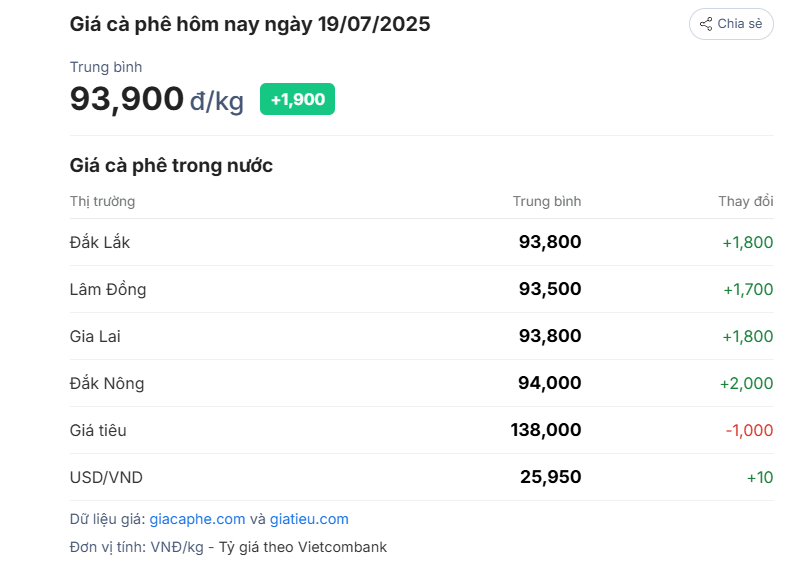The height and width of the screenshot is (583, 794).
Task: Click the Thay đổi column header
Action: click(x=746, y=202)
